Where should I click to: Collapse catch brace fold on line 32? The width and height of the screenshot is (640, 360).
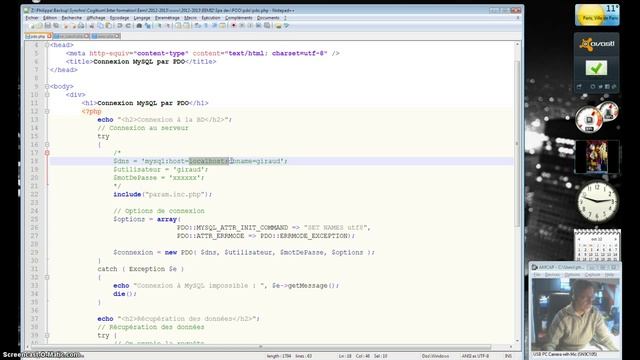point(47,278)
